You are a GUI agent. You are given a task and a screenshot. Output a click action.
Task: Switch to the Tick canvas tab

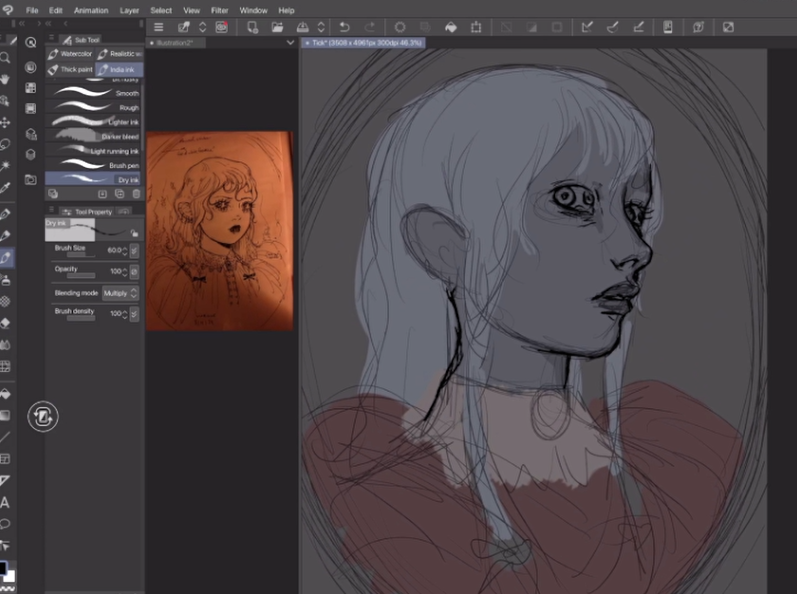click(363, 43)
